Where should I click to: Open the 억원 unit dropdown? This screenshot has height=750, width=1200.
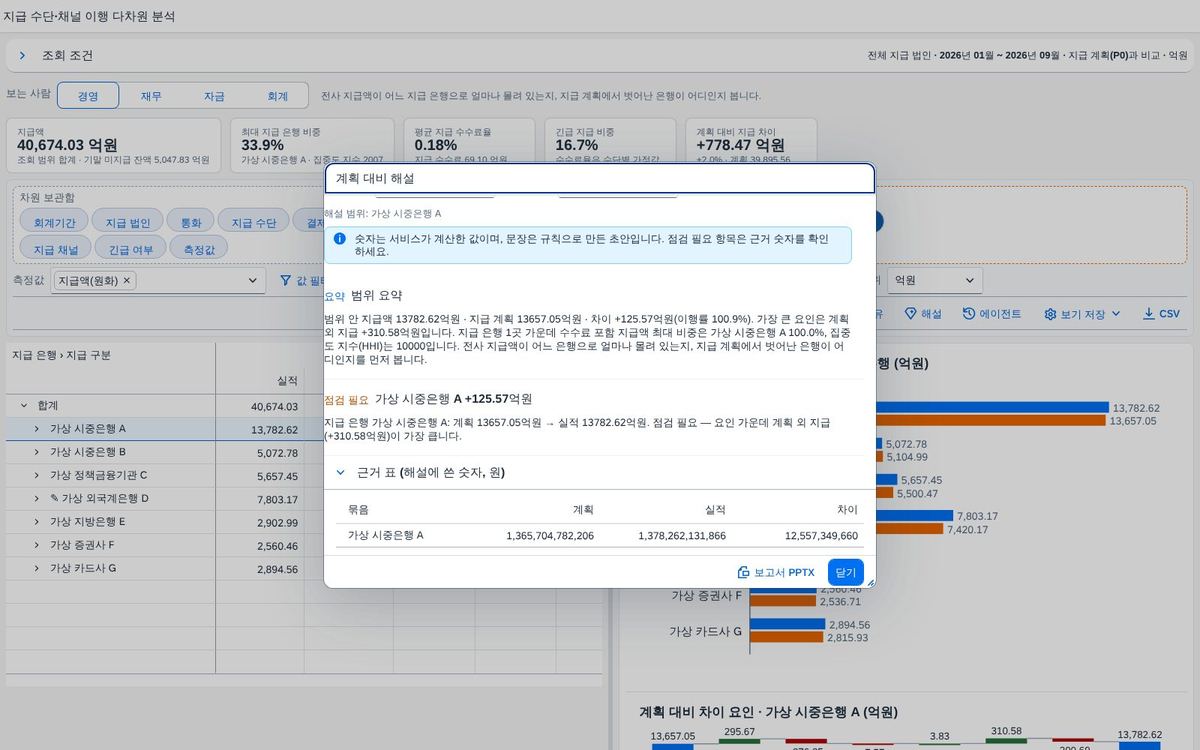coord(936,281)
